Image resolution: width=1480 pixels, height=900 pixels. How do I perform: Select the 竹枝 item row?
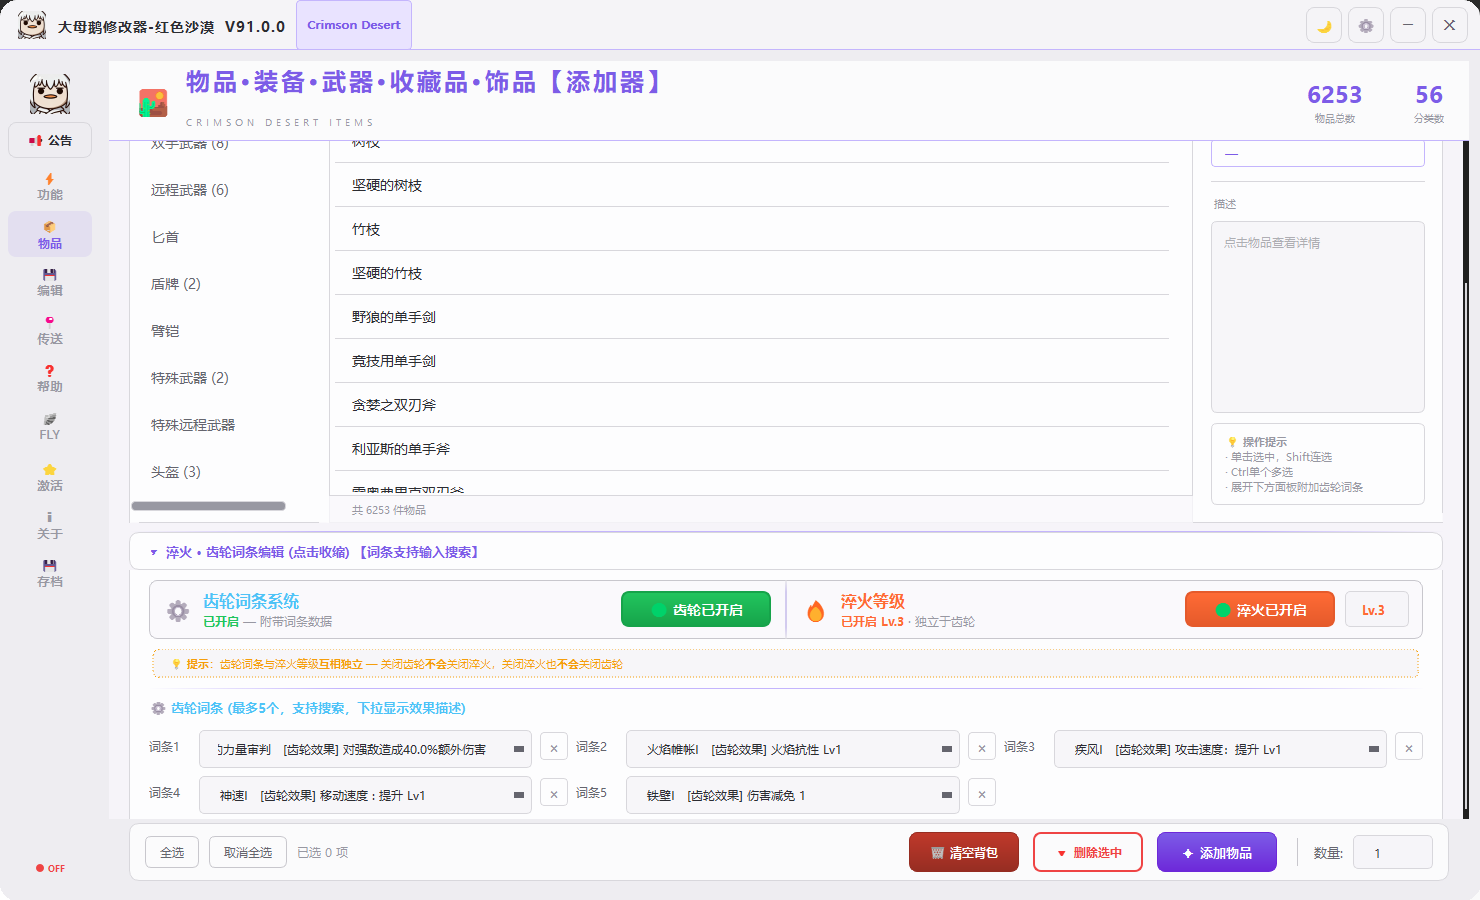752,229
